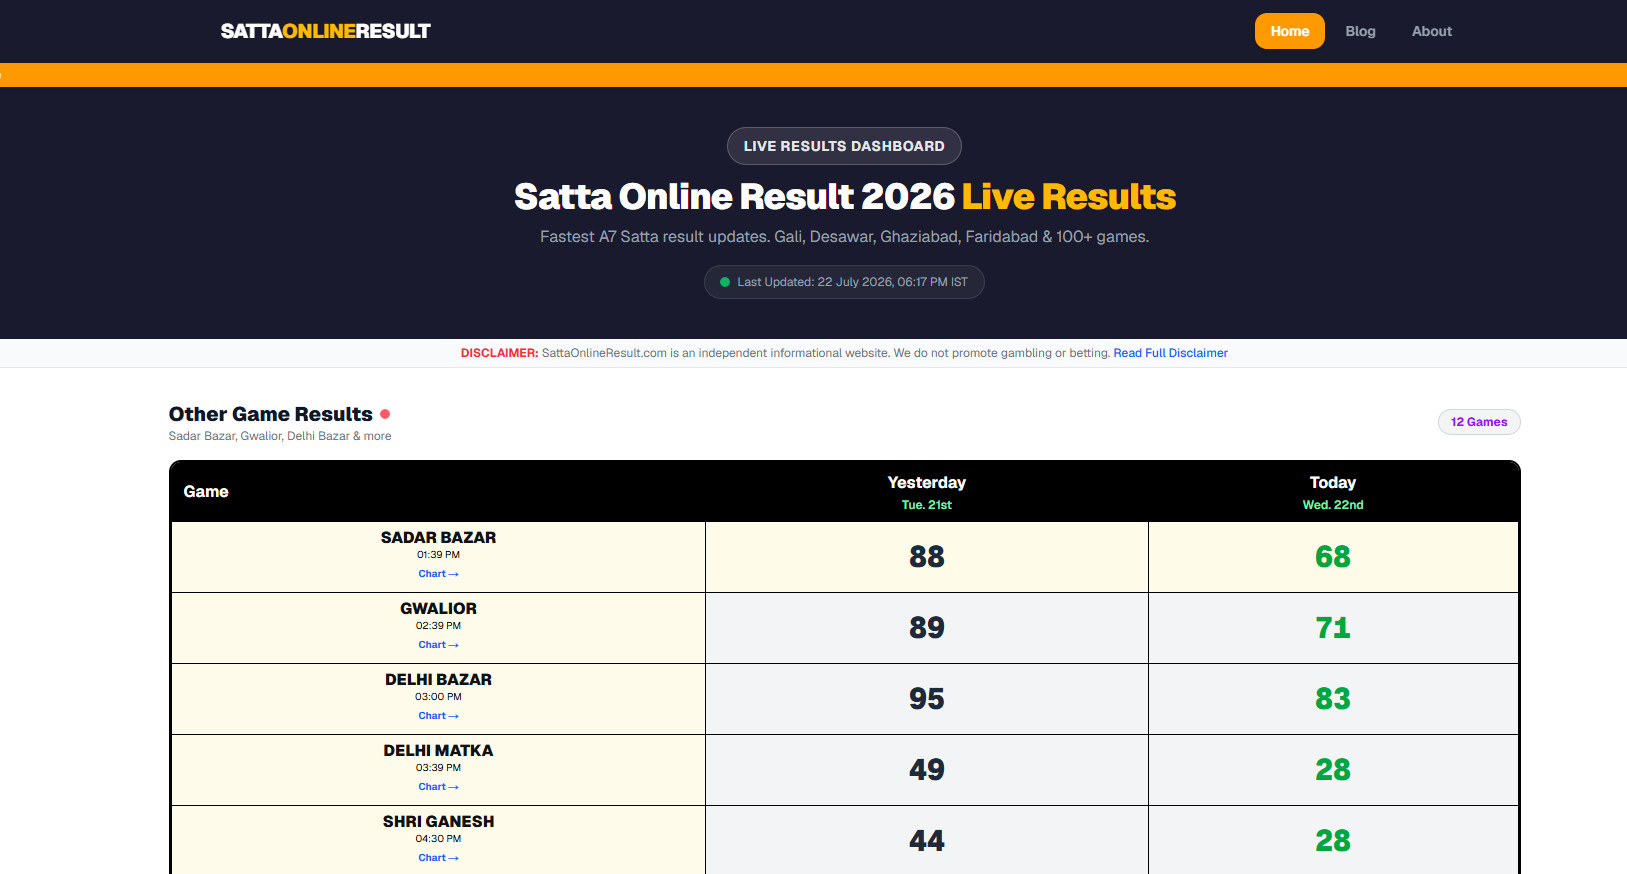Open the Home menu button
The image size is (1627, 874).
(1289, 31)
